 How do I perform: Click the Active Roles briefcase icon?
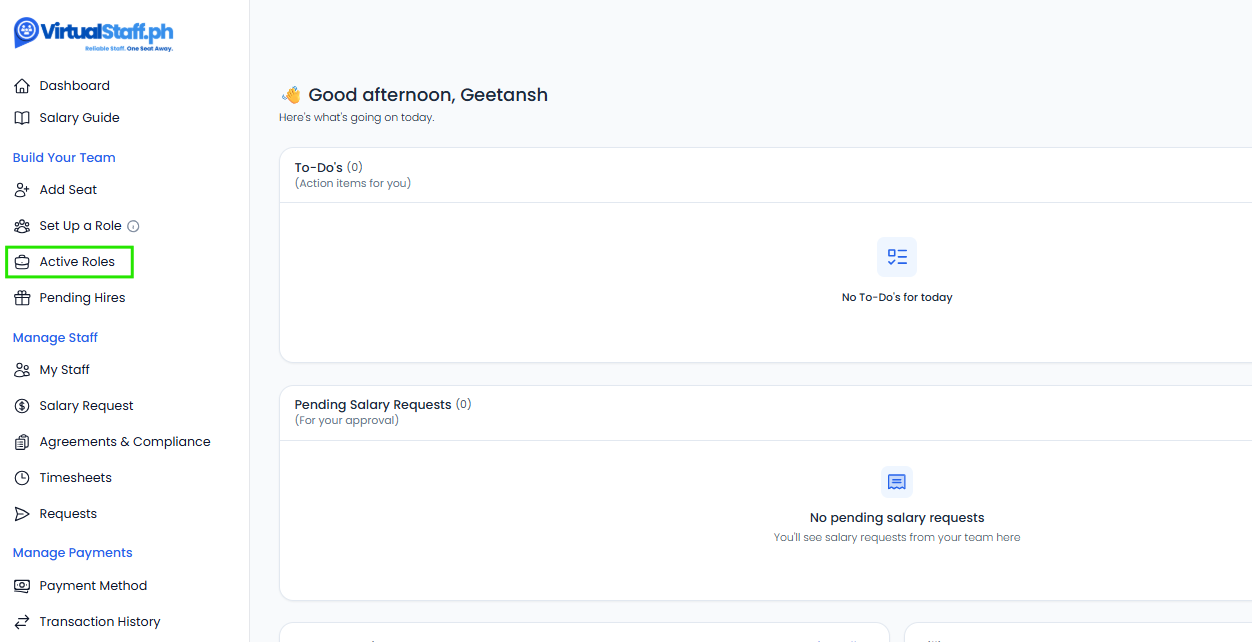[x=22, y=262]
